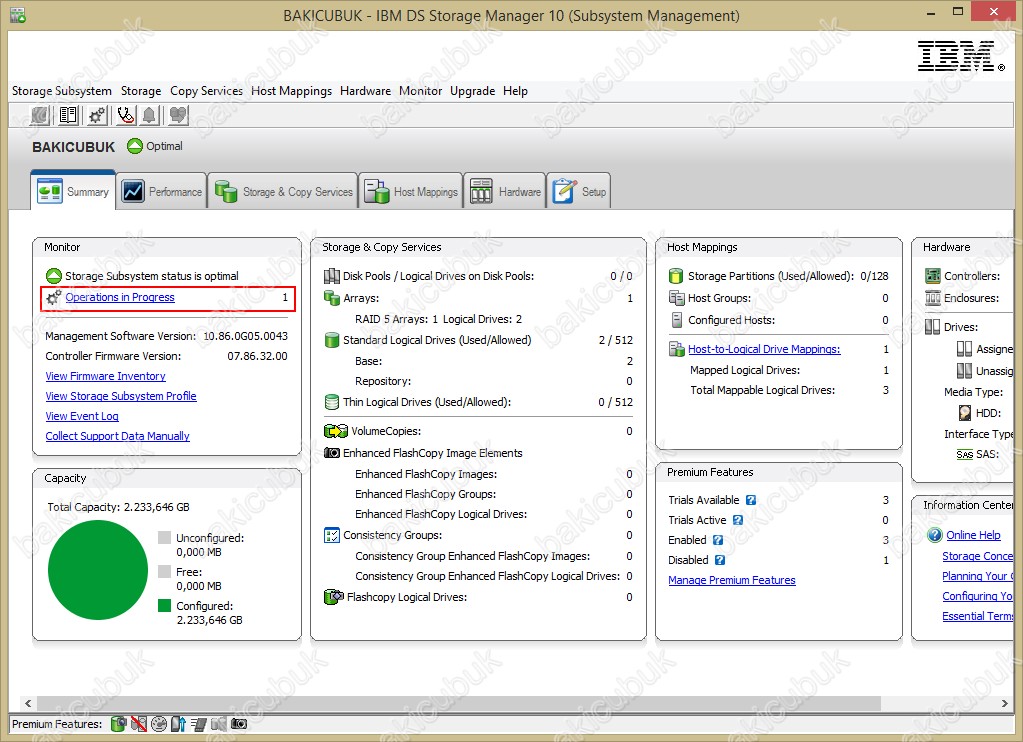Image resolution: width=1023 pixels, height=742 pixels.
Task: Open the Upgrade menu
Action: 472,91
